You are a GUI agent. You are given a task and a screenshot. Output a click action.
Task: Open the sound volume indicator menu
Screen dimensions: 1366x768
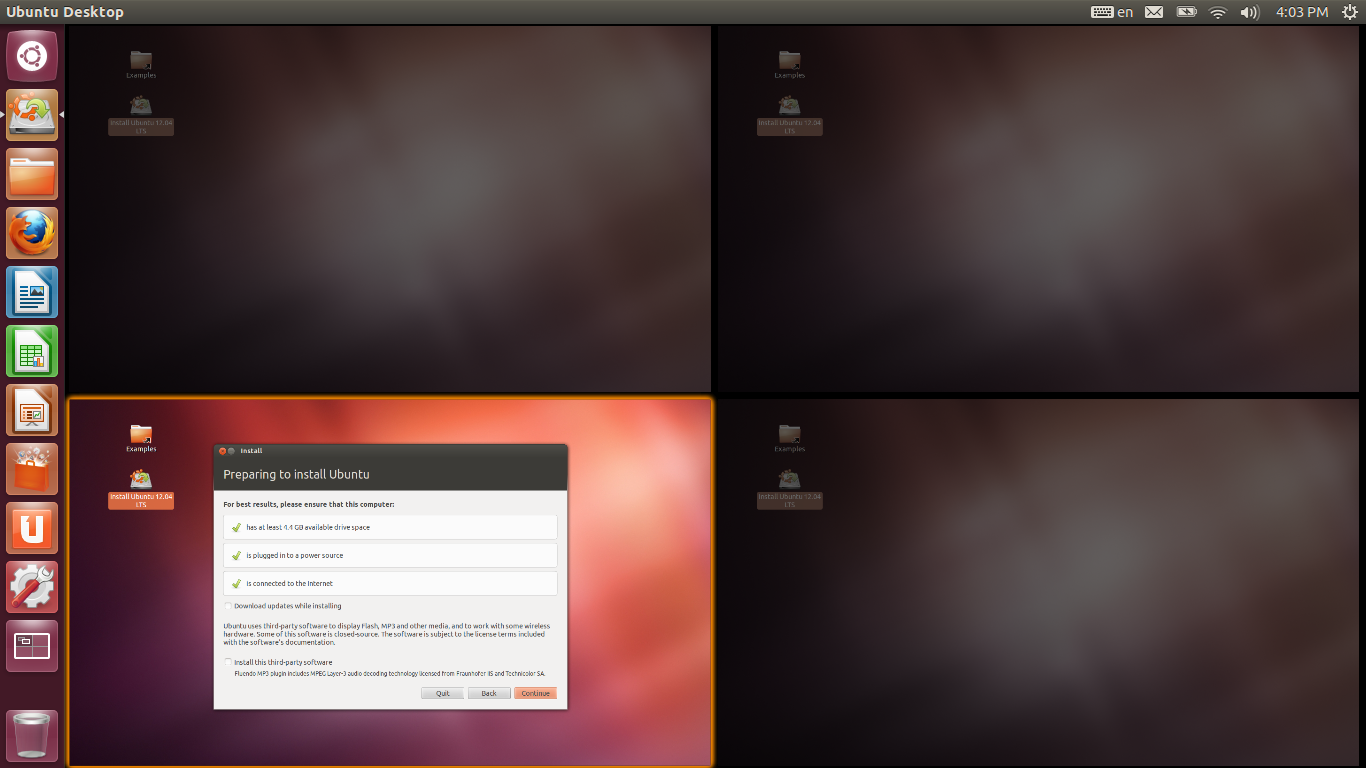1248,12
